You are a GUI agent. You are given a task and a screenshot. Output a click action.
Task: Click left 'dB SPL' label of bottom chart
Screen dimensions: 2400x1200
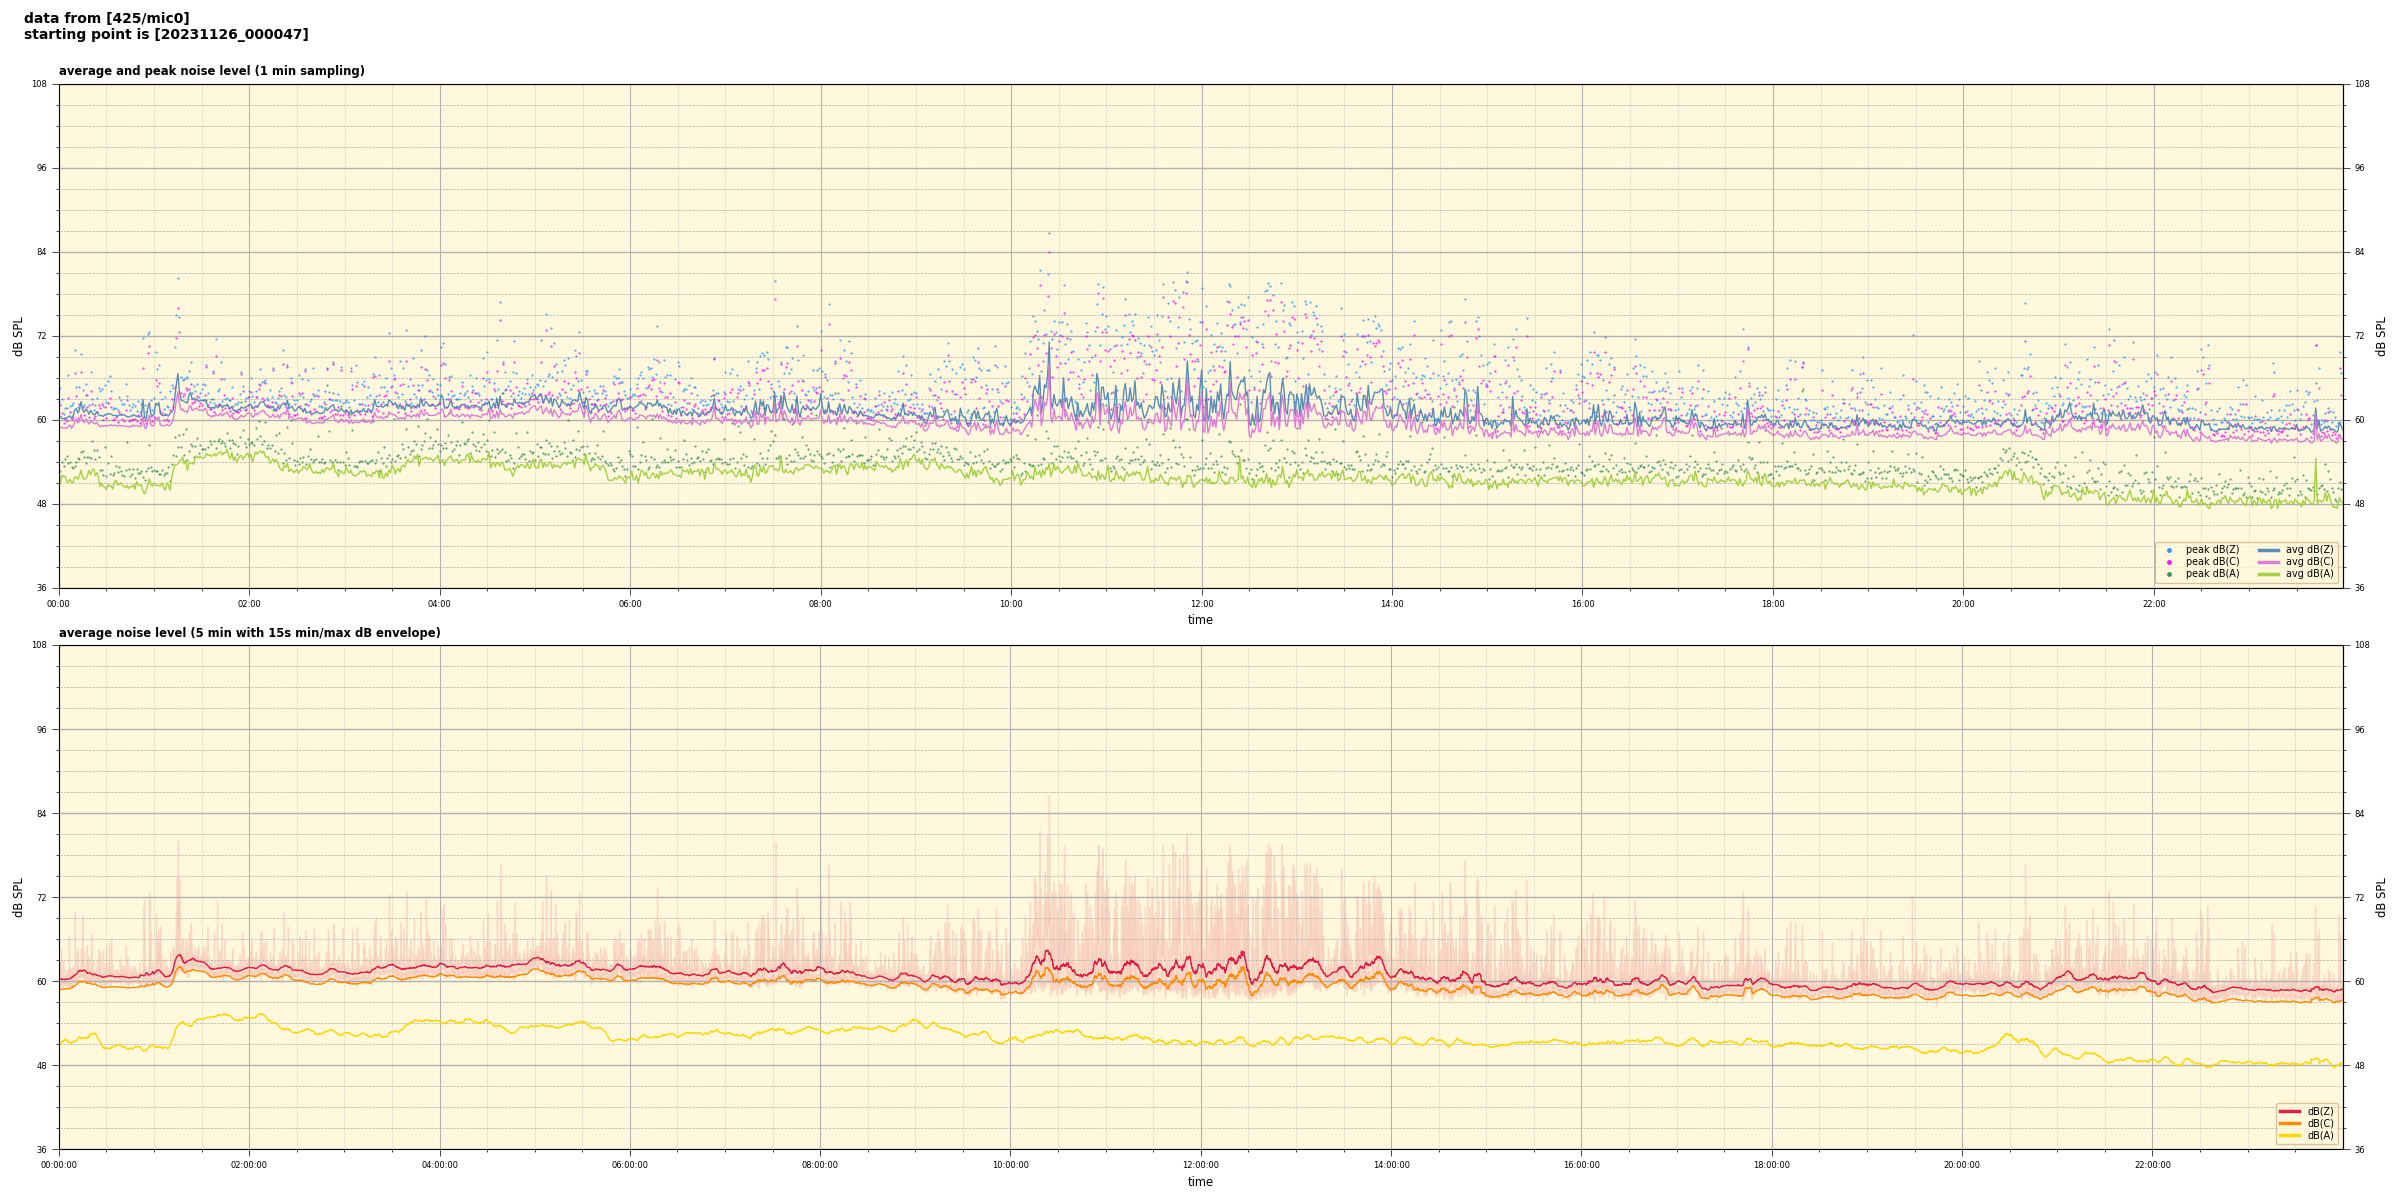pyautogui.click(x=18, y=897)
